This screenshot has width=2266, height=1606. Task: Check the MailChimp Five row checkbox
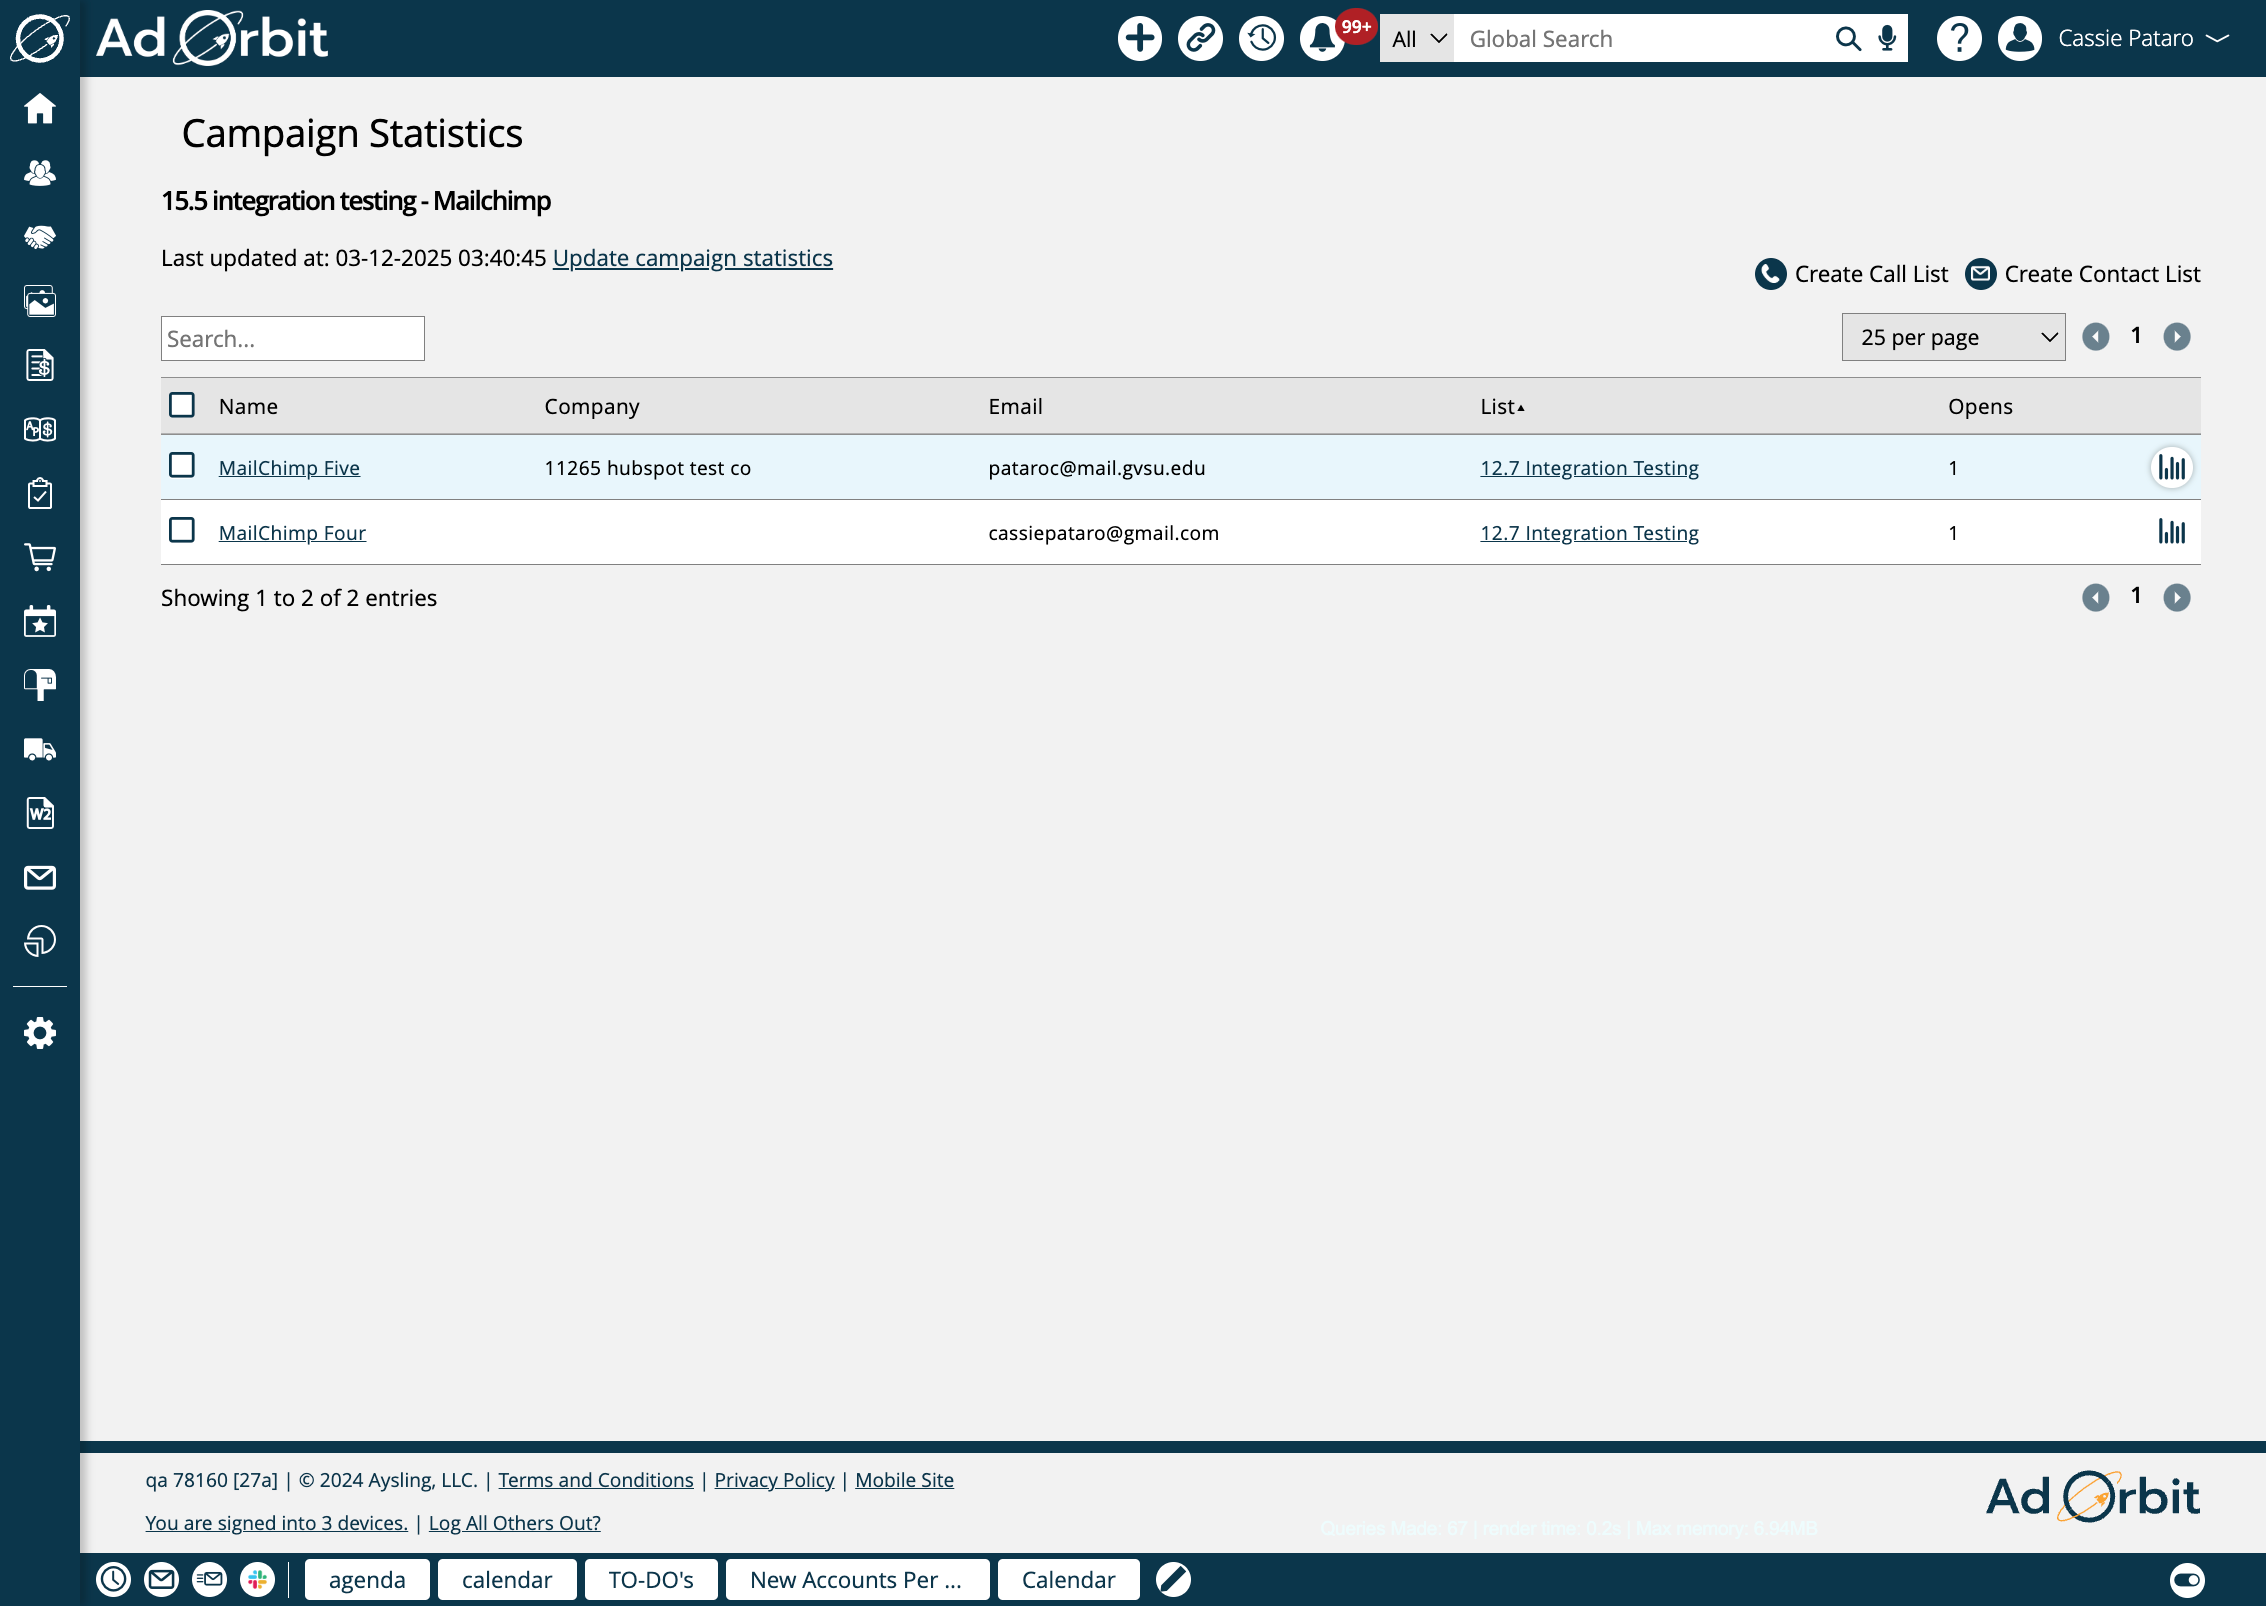(x=182, y=465)
